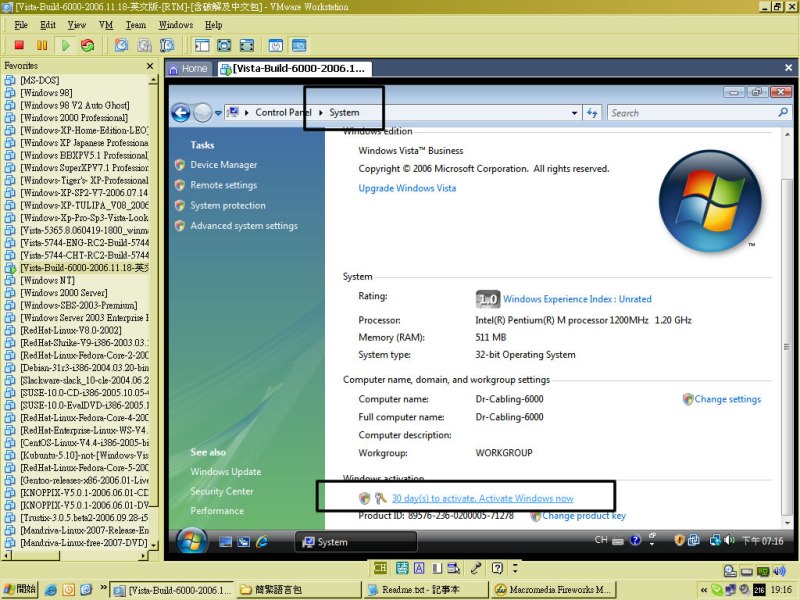This screenshot has height=600, width=800.
Task: Click the Vista tray volume speaker icon
Action: (x=730, y=540)
